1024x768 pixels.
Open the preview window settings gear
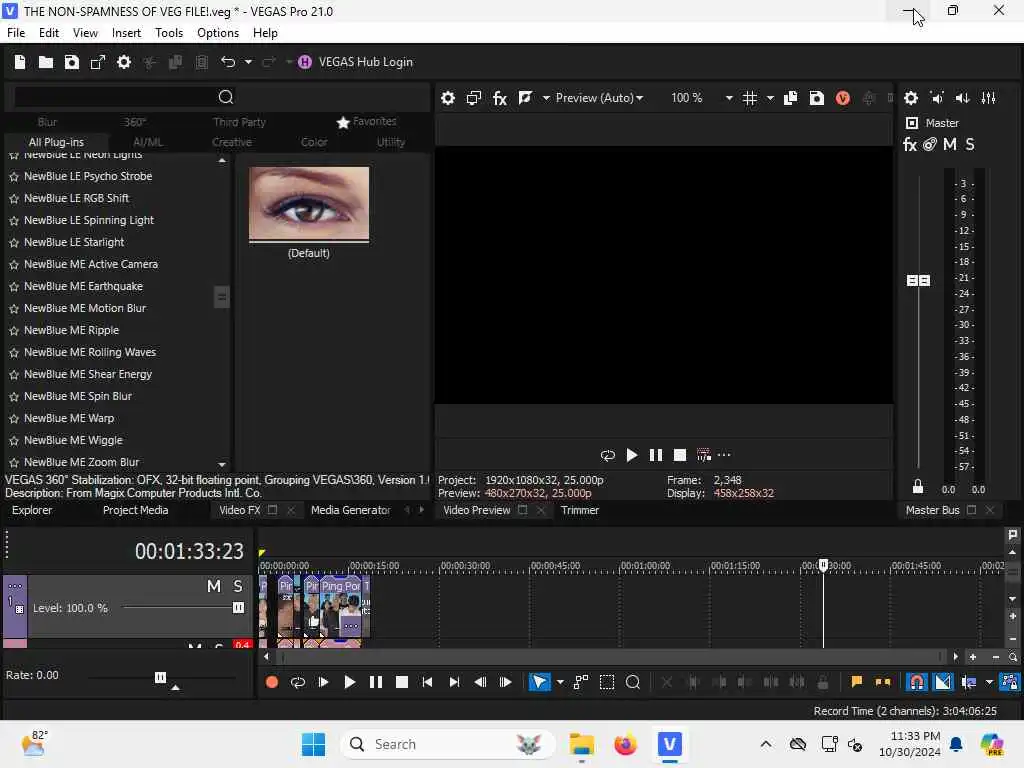coord(447,98)
